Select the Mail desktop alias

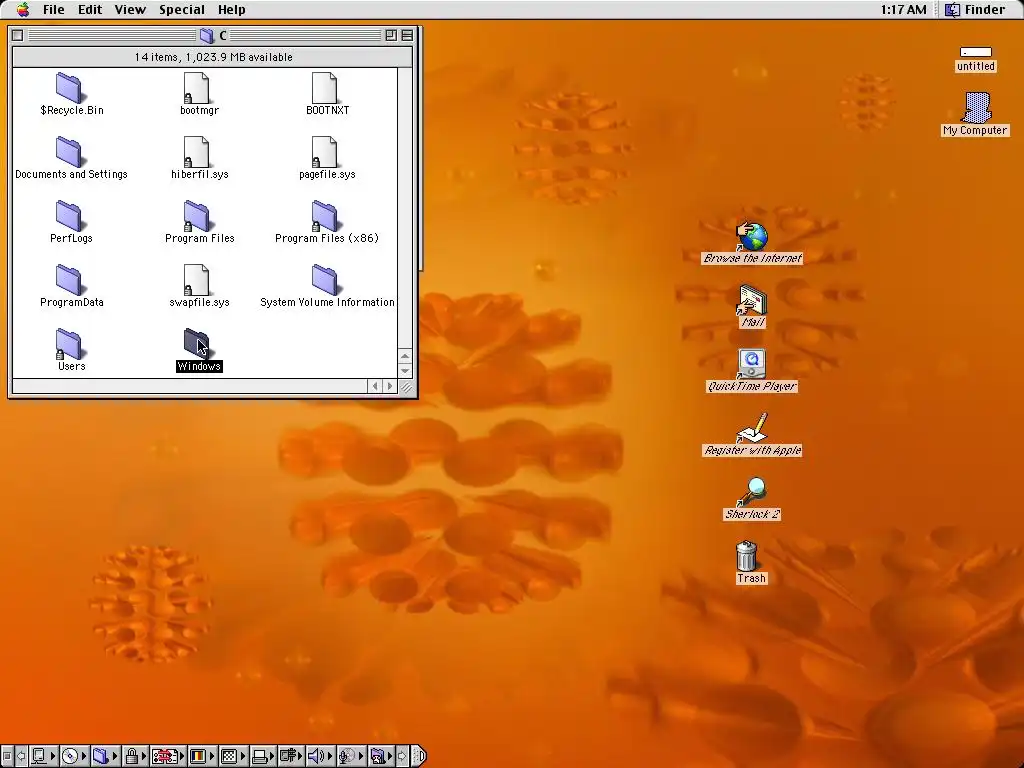(752, 306)
